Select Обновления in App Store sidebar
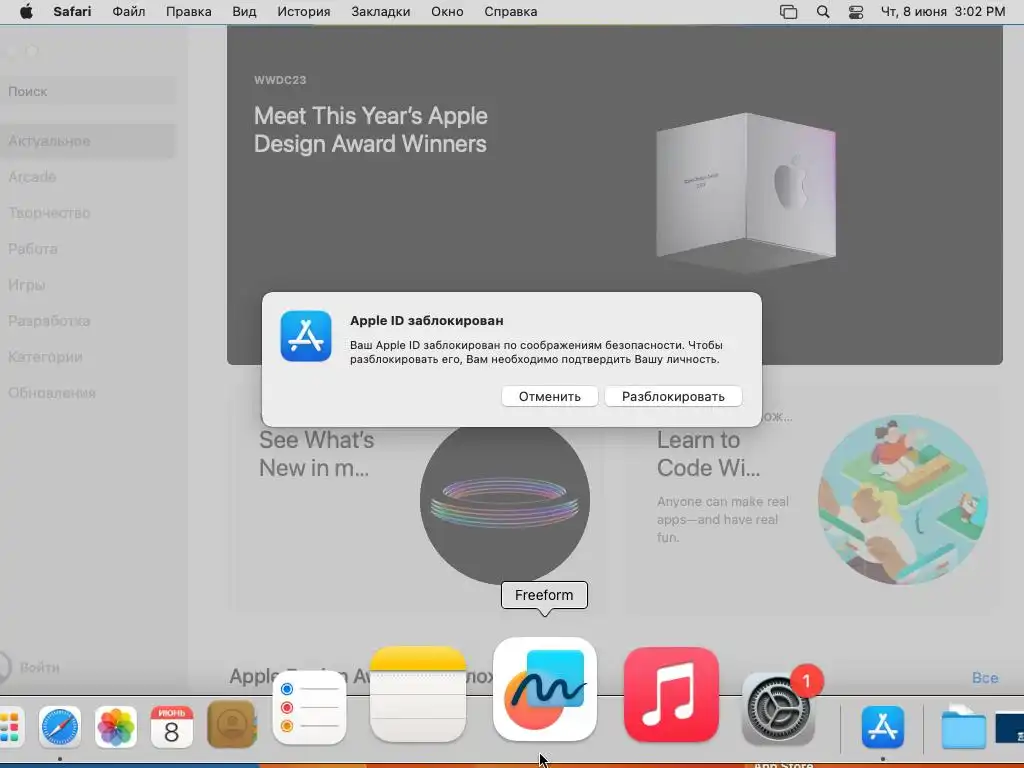This screenshot has width=1024, height=768. (52, 392)
